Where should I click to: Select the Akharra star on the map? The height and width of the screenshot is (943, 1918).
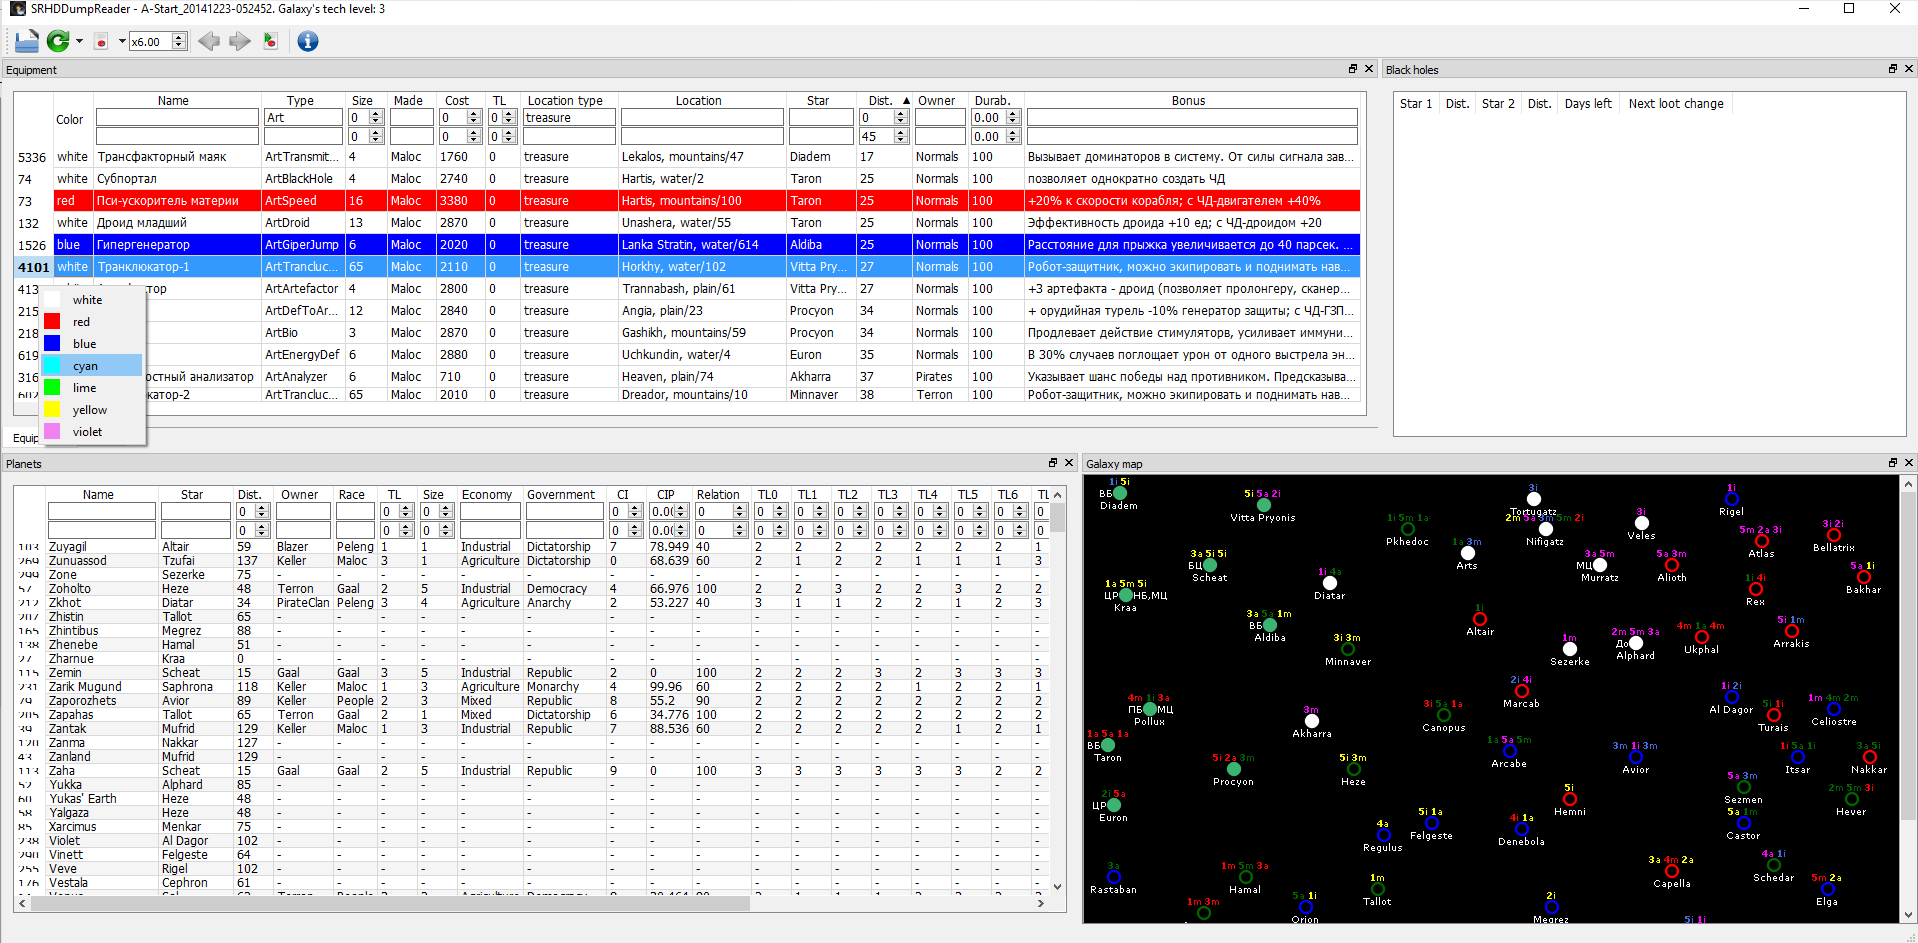click(1311, 721)
